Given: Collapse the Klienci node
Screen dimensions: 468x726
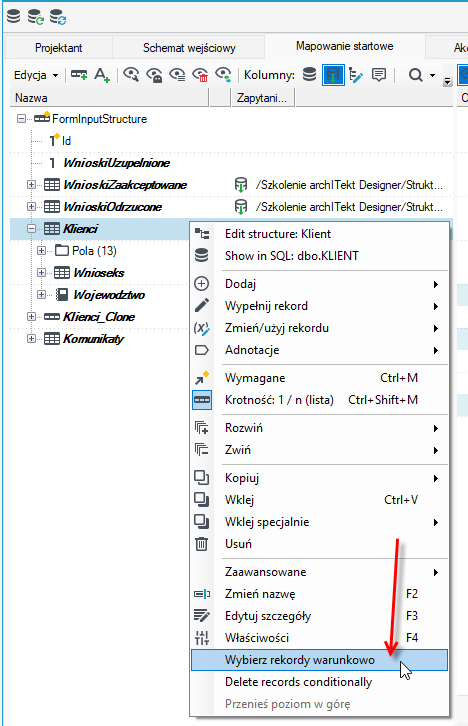Looking at the screenshot, I should (31, 229).
